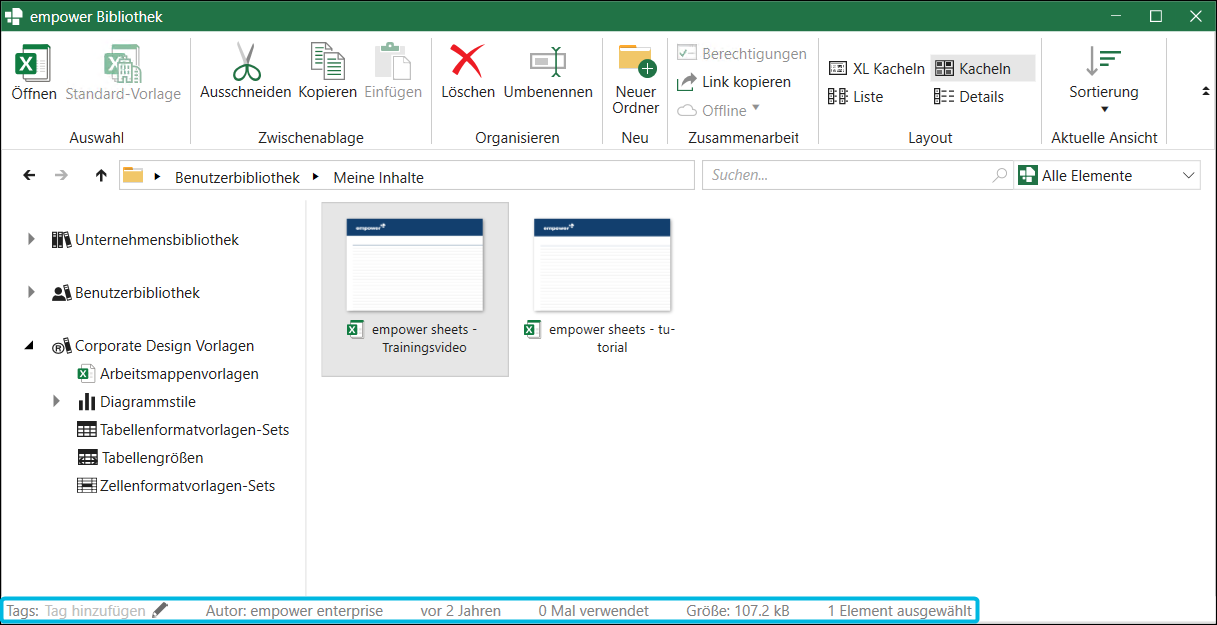1217x625 pixels.
Task: Switch layout to Details
Action: click(969, 97)
